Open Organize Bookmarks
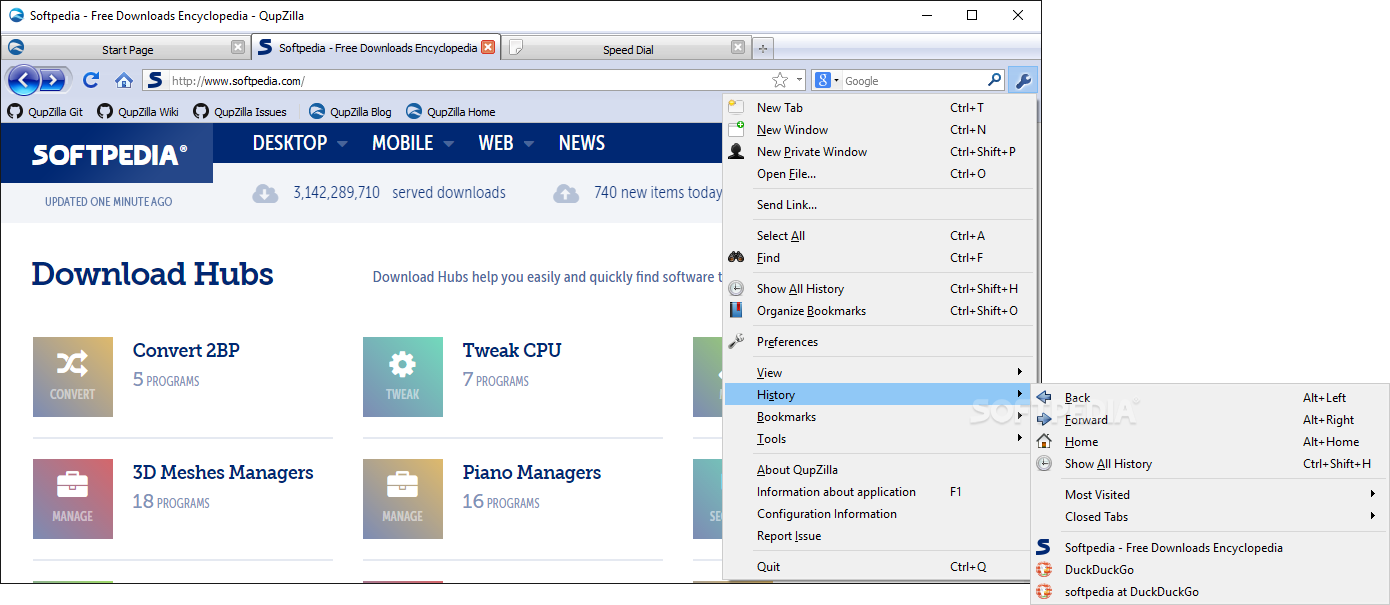1390x605 pixels. 879,311
